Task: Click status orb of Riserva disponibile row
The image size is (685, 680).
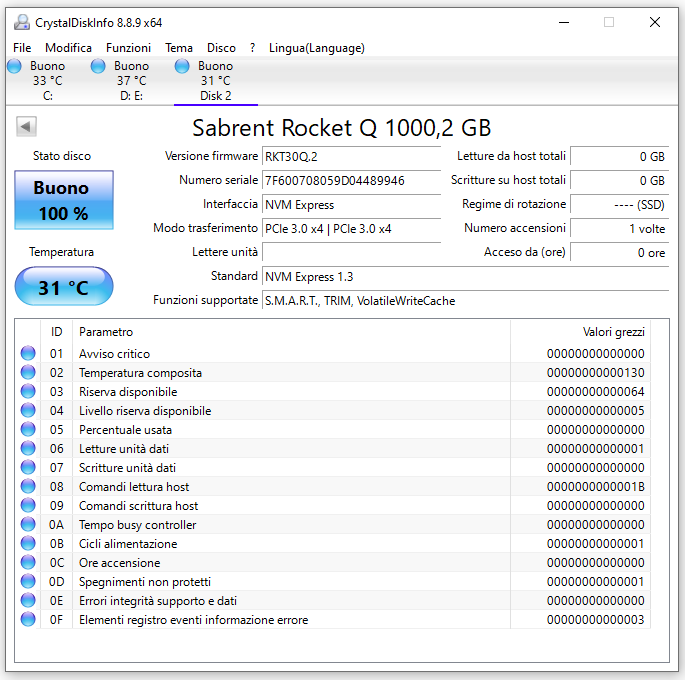Action: click(x=28, y=391)
